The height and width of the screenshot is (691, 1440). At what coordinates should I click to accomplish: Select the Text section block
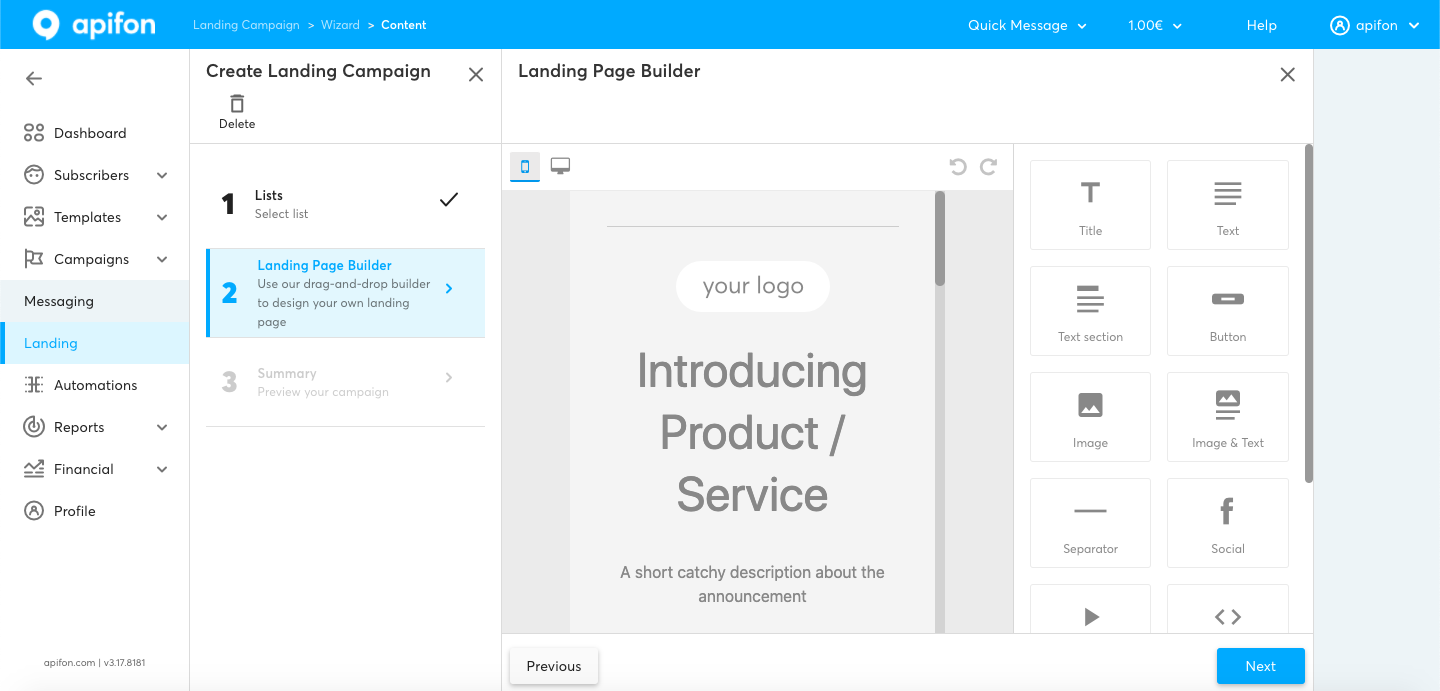(x=1090, y=310)
